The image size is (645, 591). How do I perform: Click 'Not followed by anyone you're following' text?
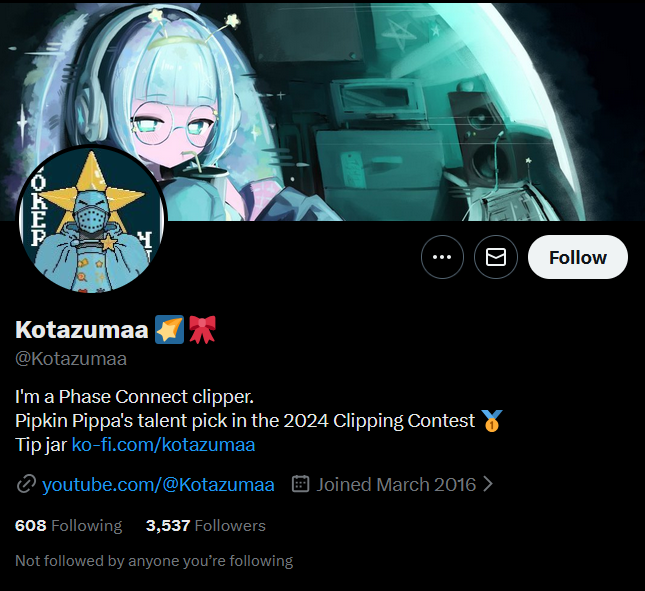[x=154, y=561]
